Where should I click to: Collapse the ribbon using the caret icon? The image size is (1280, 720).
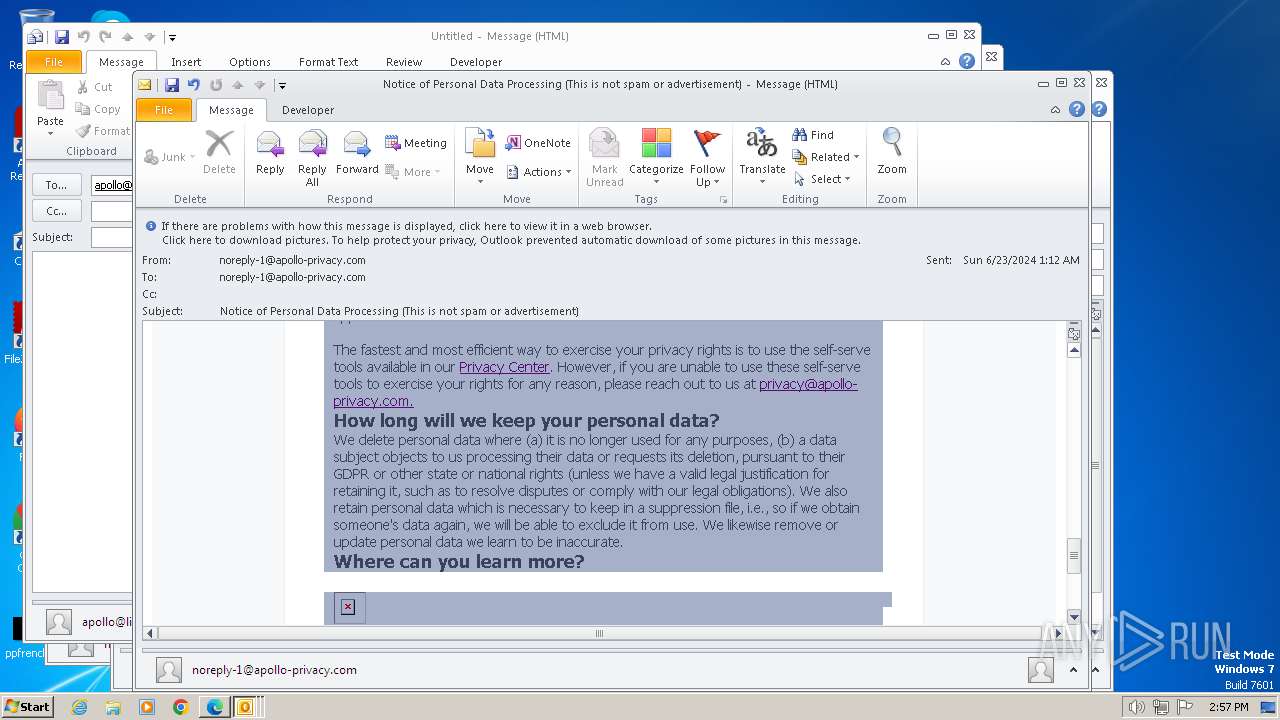coord(1055,110)
